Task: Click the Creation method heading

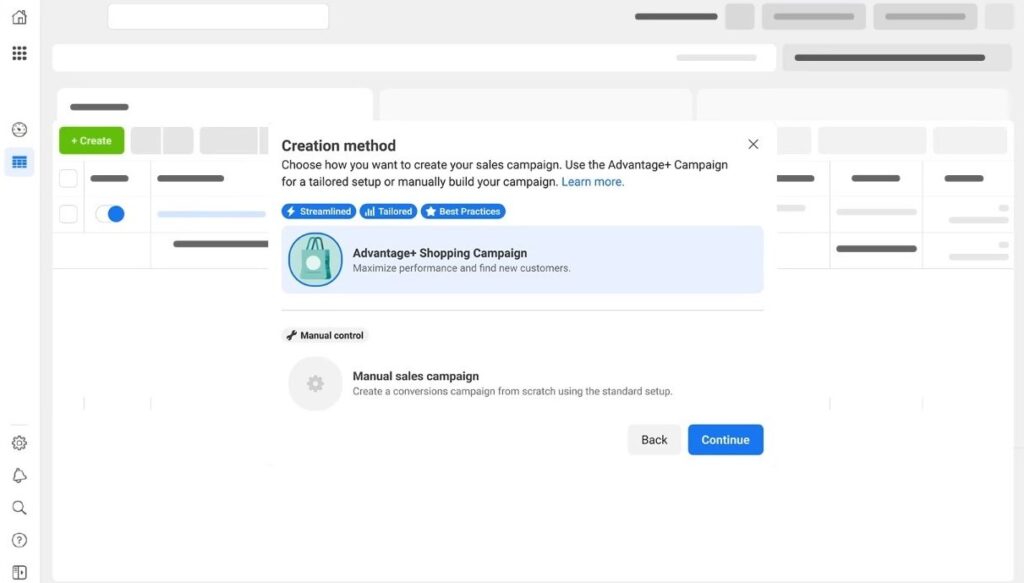Action: (x=338, y=146)
